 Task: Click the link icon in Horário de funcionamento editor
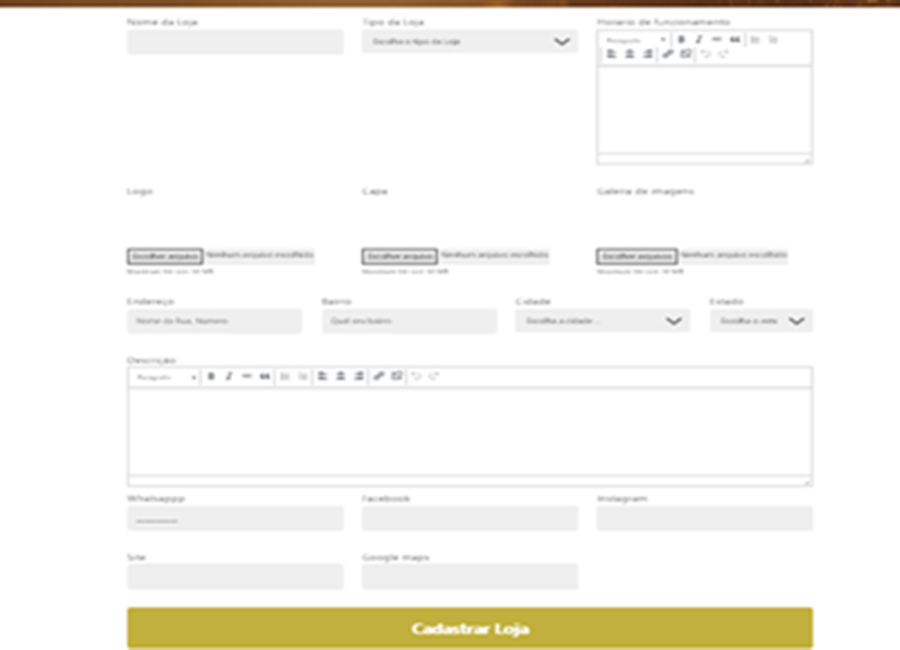pyautogui.click(x=668, y=54)
